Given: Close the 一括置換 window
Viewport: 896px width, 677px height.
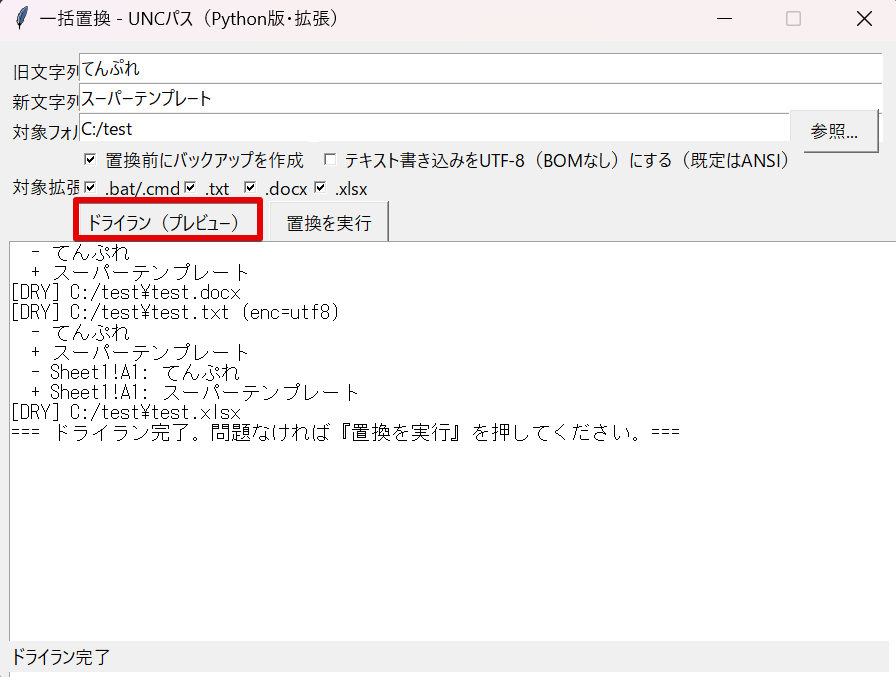Looking at the screenshot, I should click(864, 18).
